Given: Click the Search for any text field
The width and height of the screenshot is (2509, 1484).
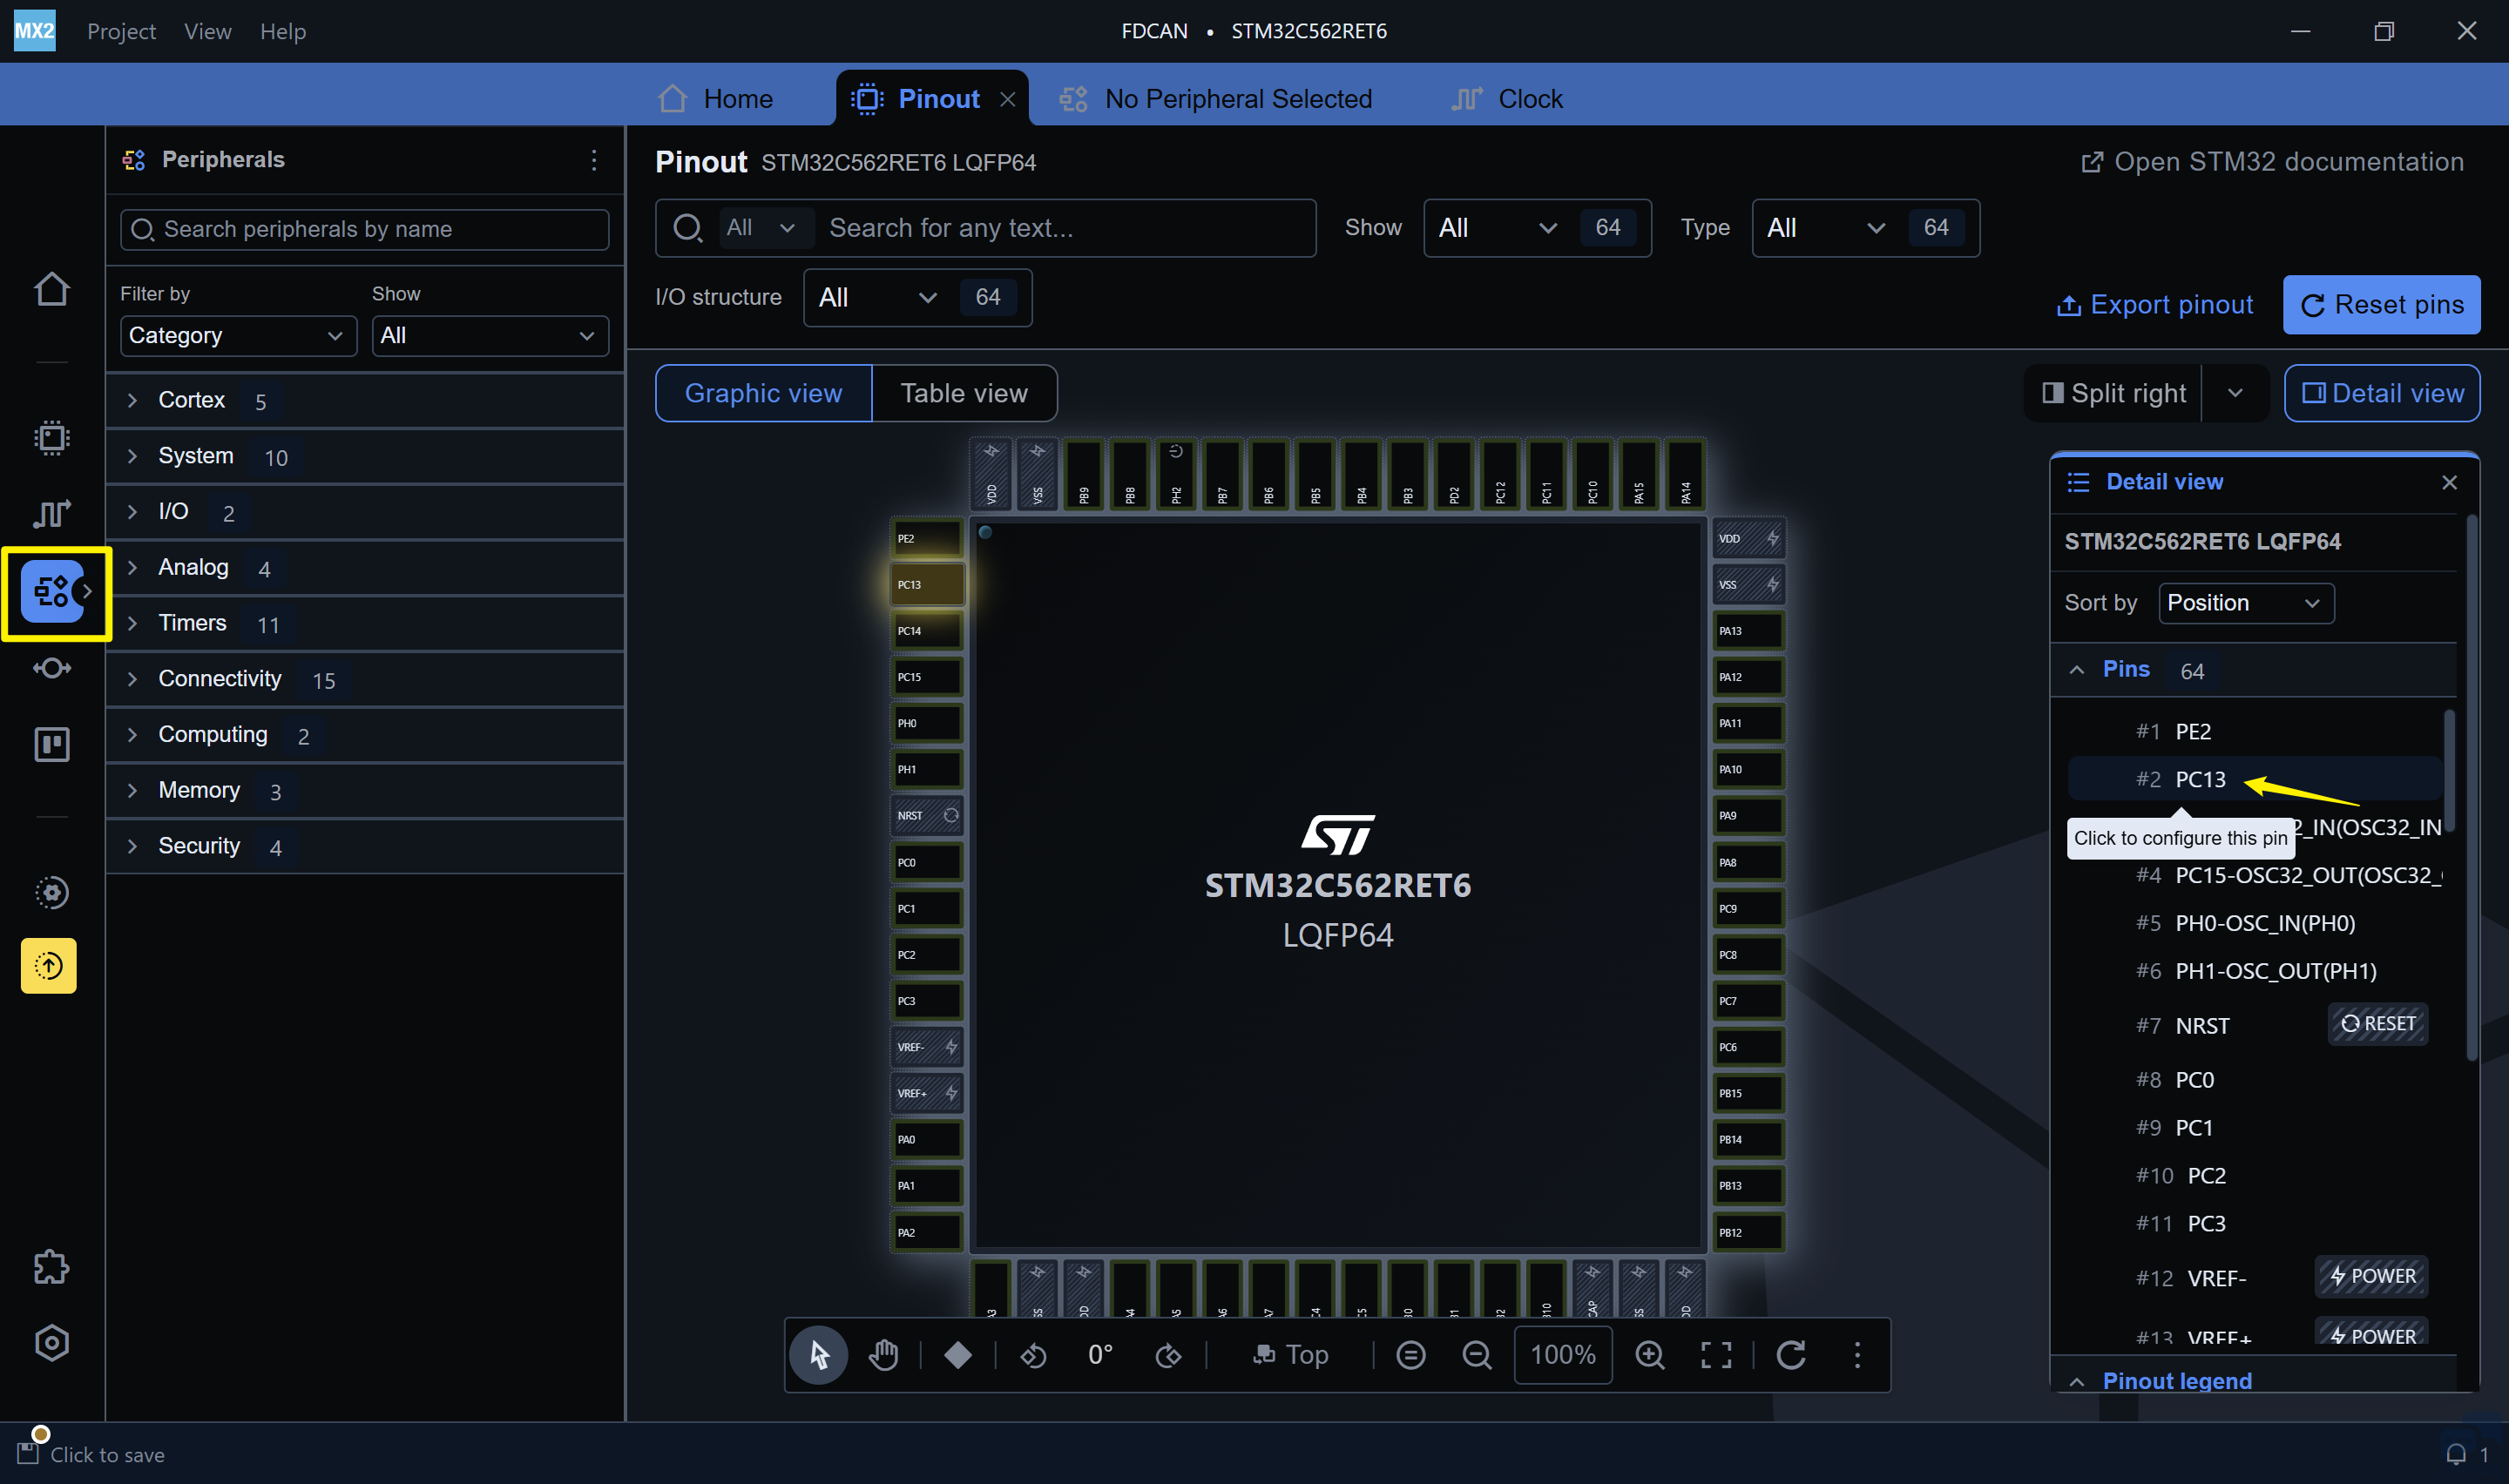Looking at the screenshot, I should pos(1065,228).
